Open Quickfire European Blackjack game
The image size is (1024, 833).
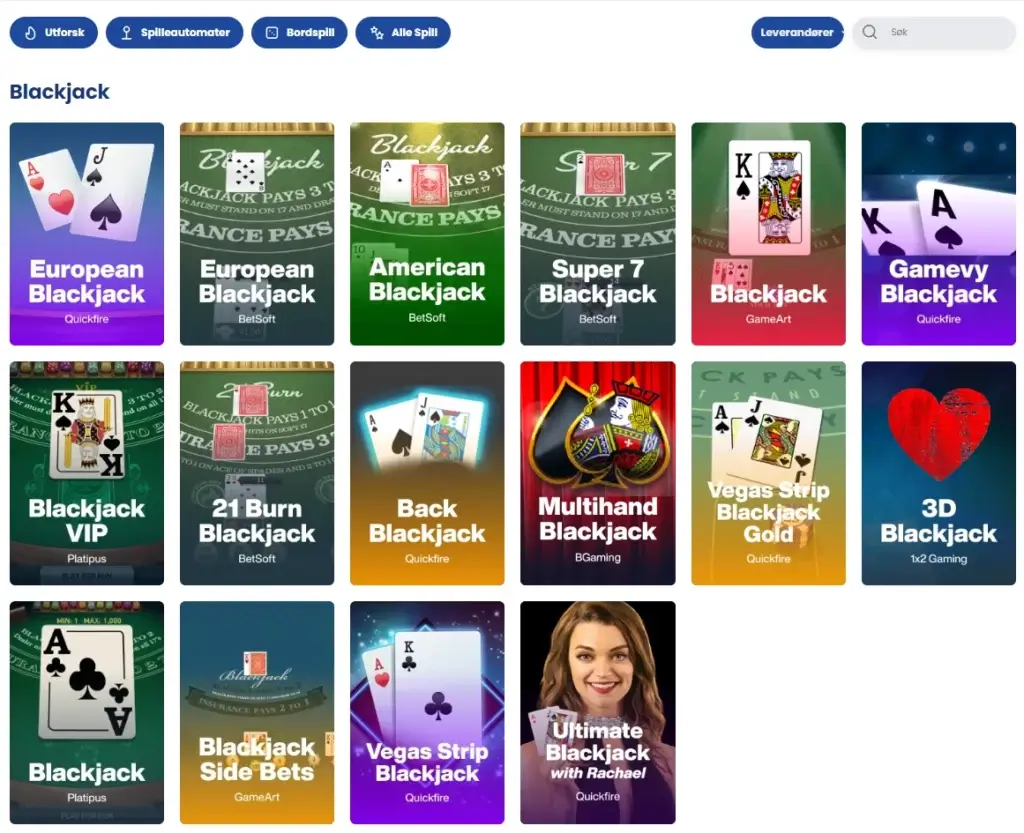[x=87, y=234]
